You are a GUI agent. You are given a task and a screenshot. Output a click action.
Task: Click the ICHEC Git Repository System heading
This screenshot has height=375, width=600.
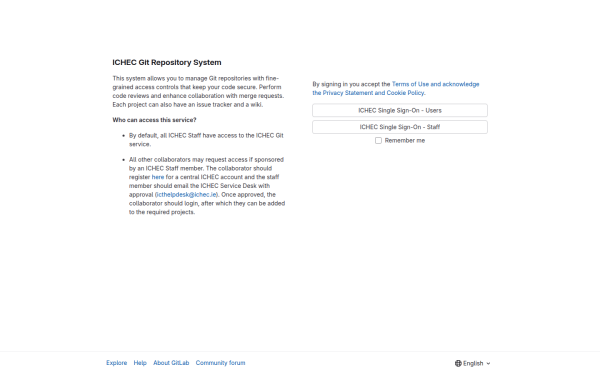[x=167, y=62]
